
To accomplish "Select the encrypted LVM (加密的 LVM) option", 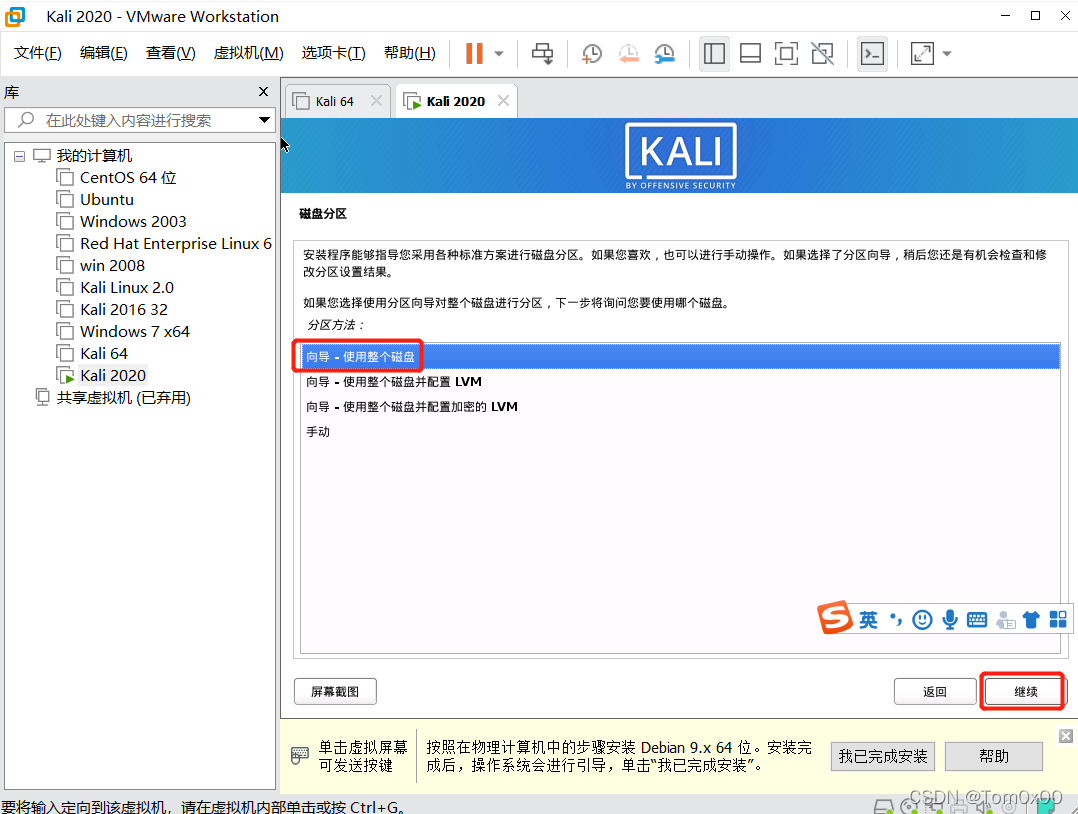I will pos(680,407).
